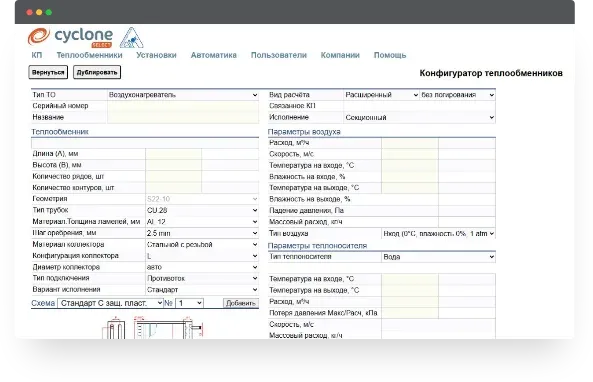The height and width of the screenshot is (382, 593).
Task: Open the Геометрия dropdown
Action: 202,199
